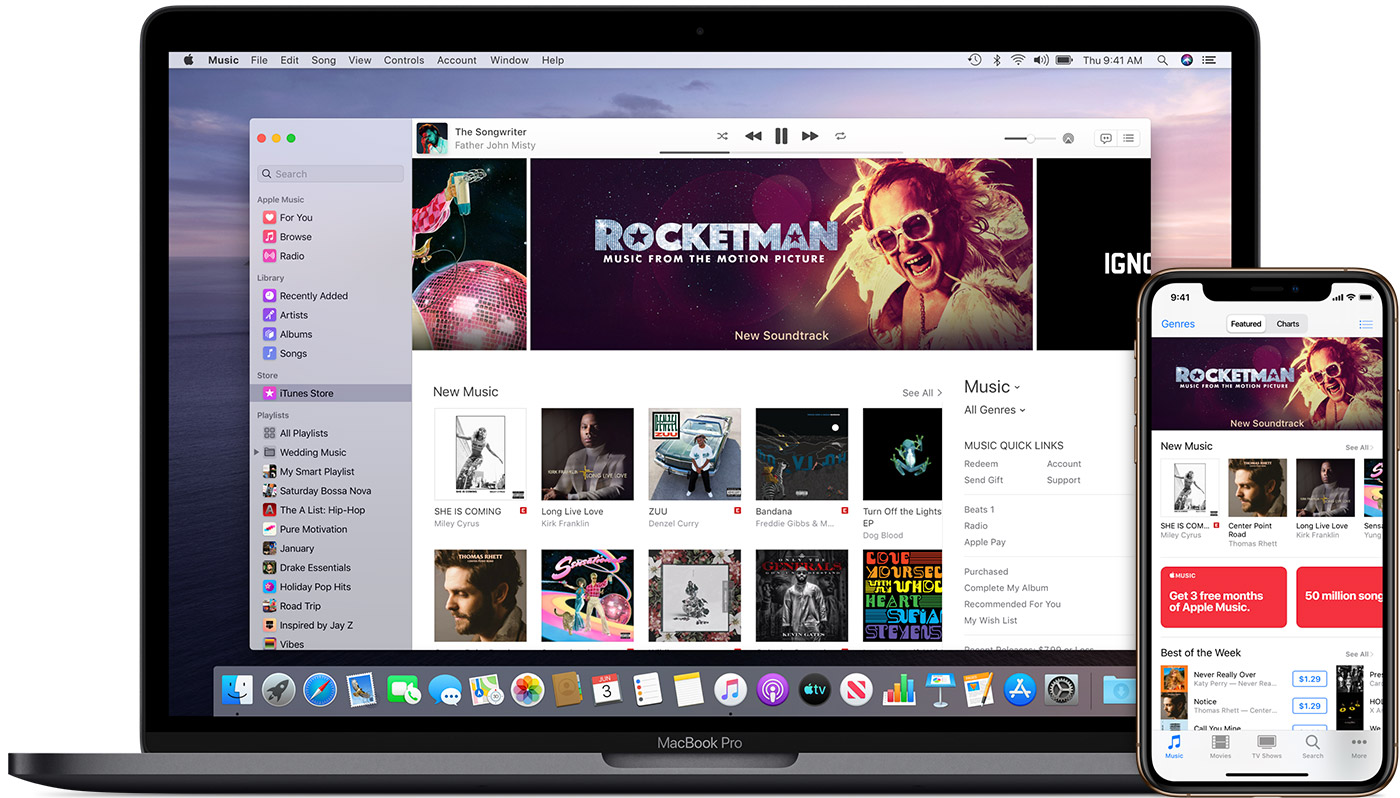The width and height of the screenshot is (1400, 798).
Task: Expand the Wedding Music playlist folder
Action: pos(257,452)
